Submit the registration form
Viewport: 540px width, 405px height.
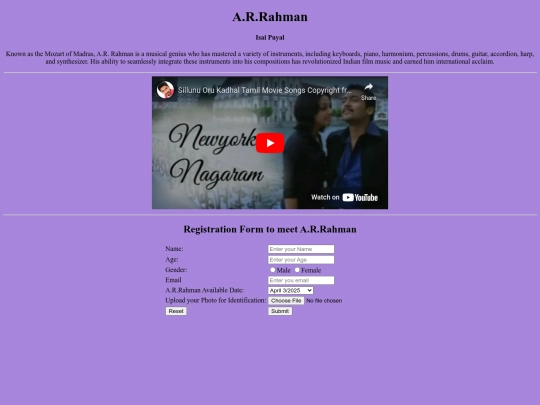[x=280, y=311]
